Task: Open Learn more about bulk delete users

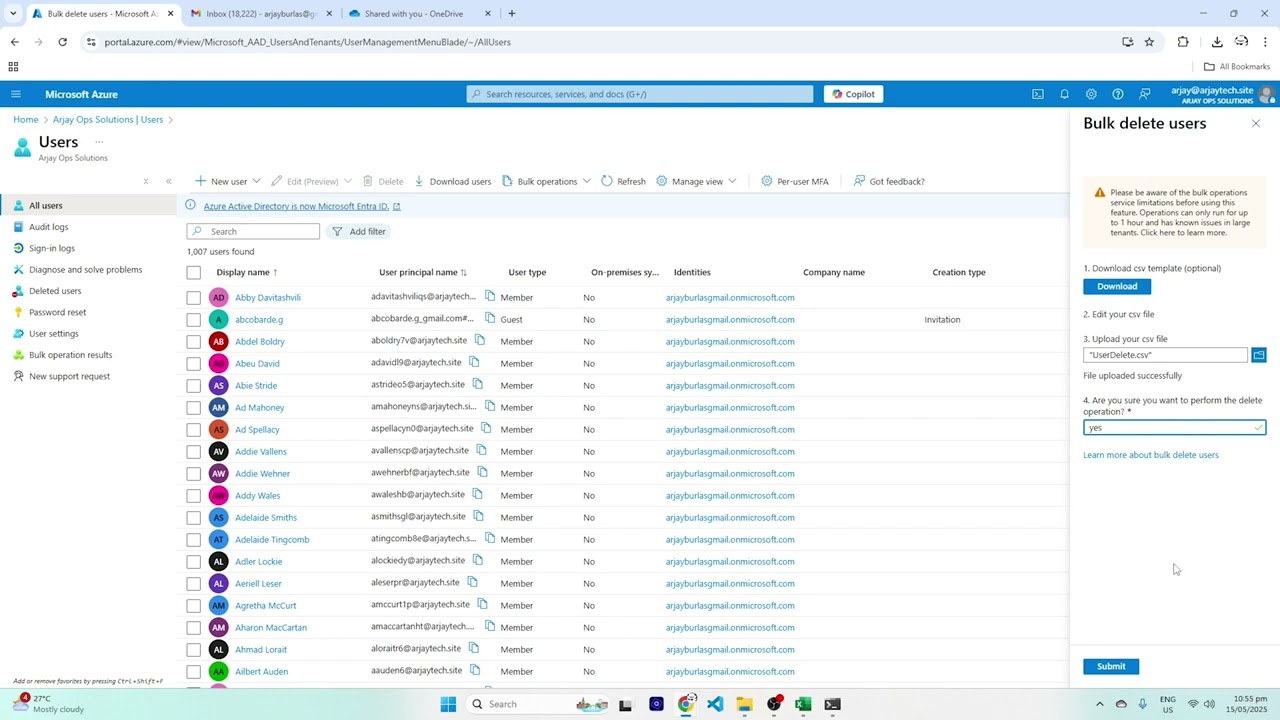Action: pos(1150,455)
